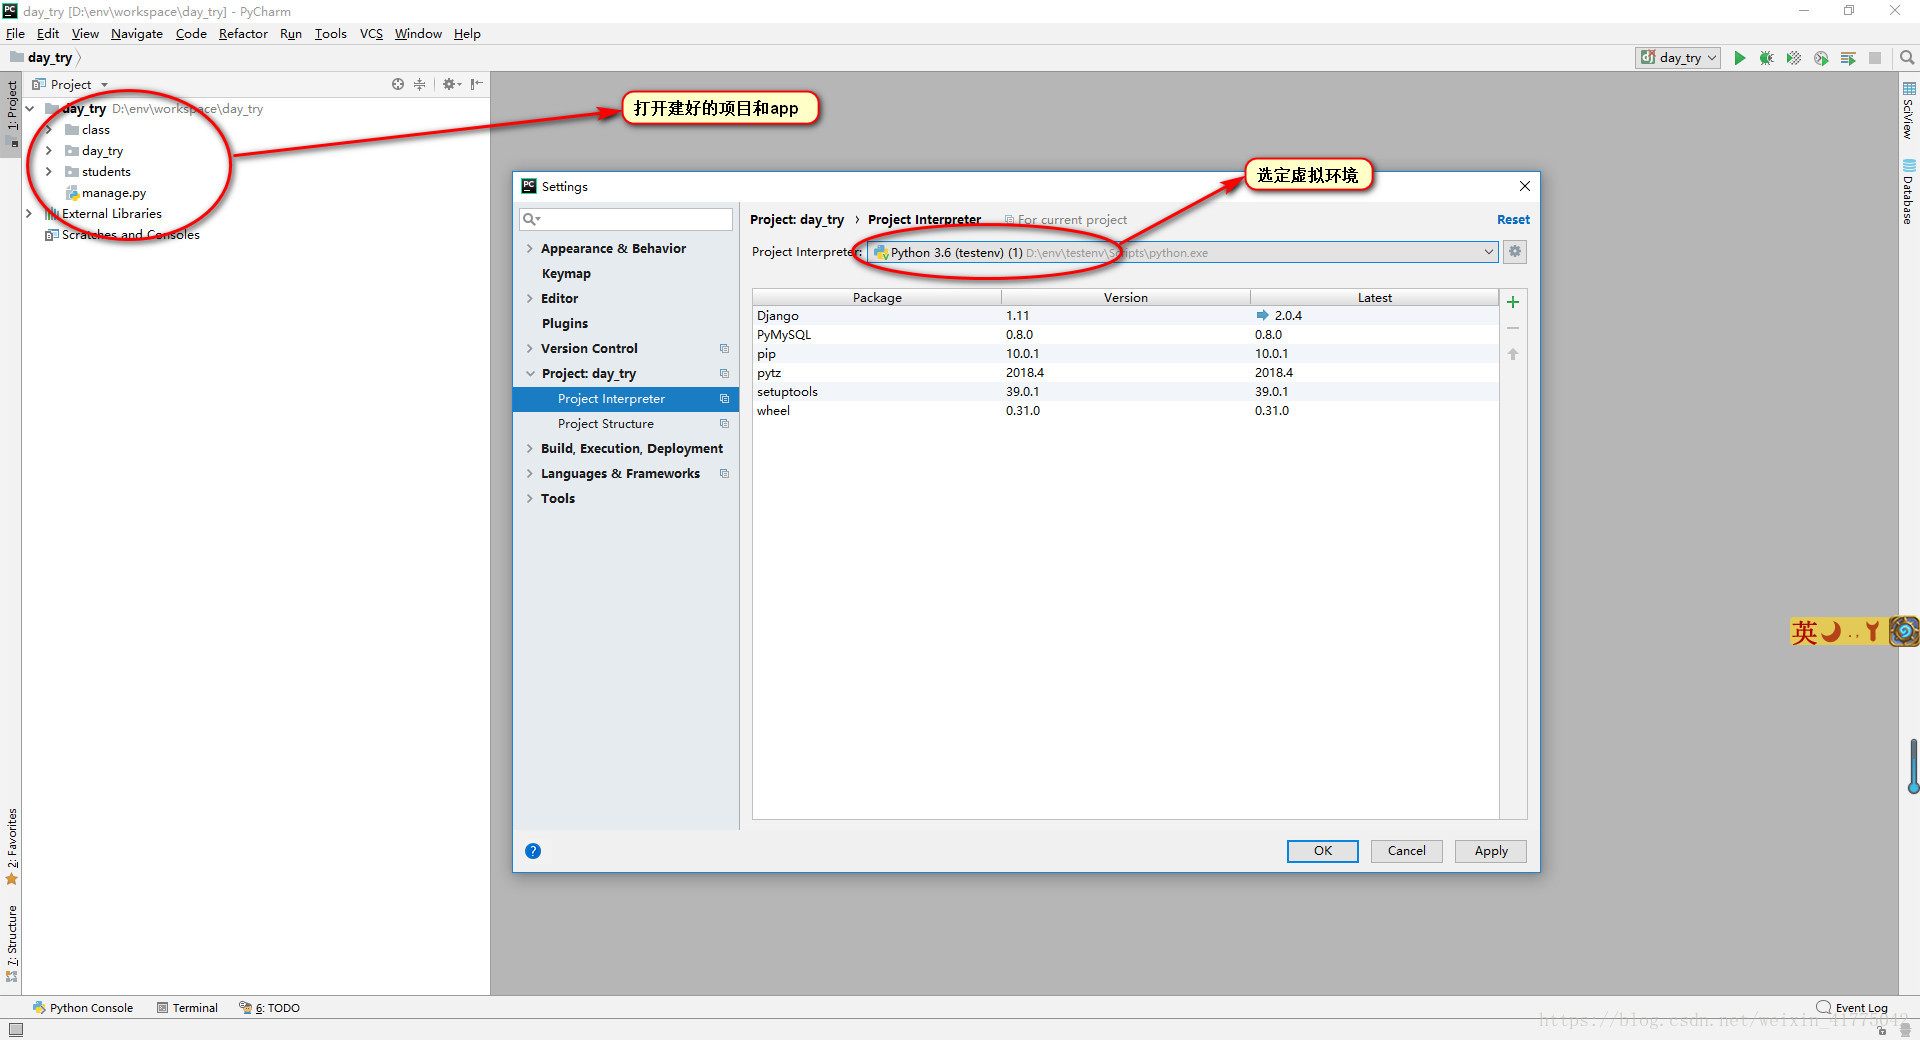1920x1040 pixels.
Task: Open Settings help question mark
Action: (x=533, y=851)
